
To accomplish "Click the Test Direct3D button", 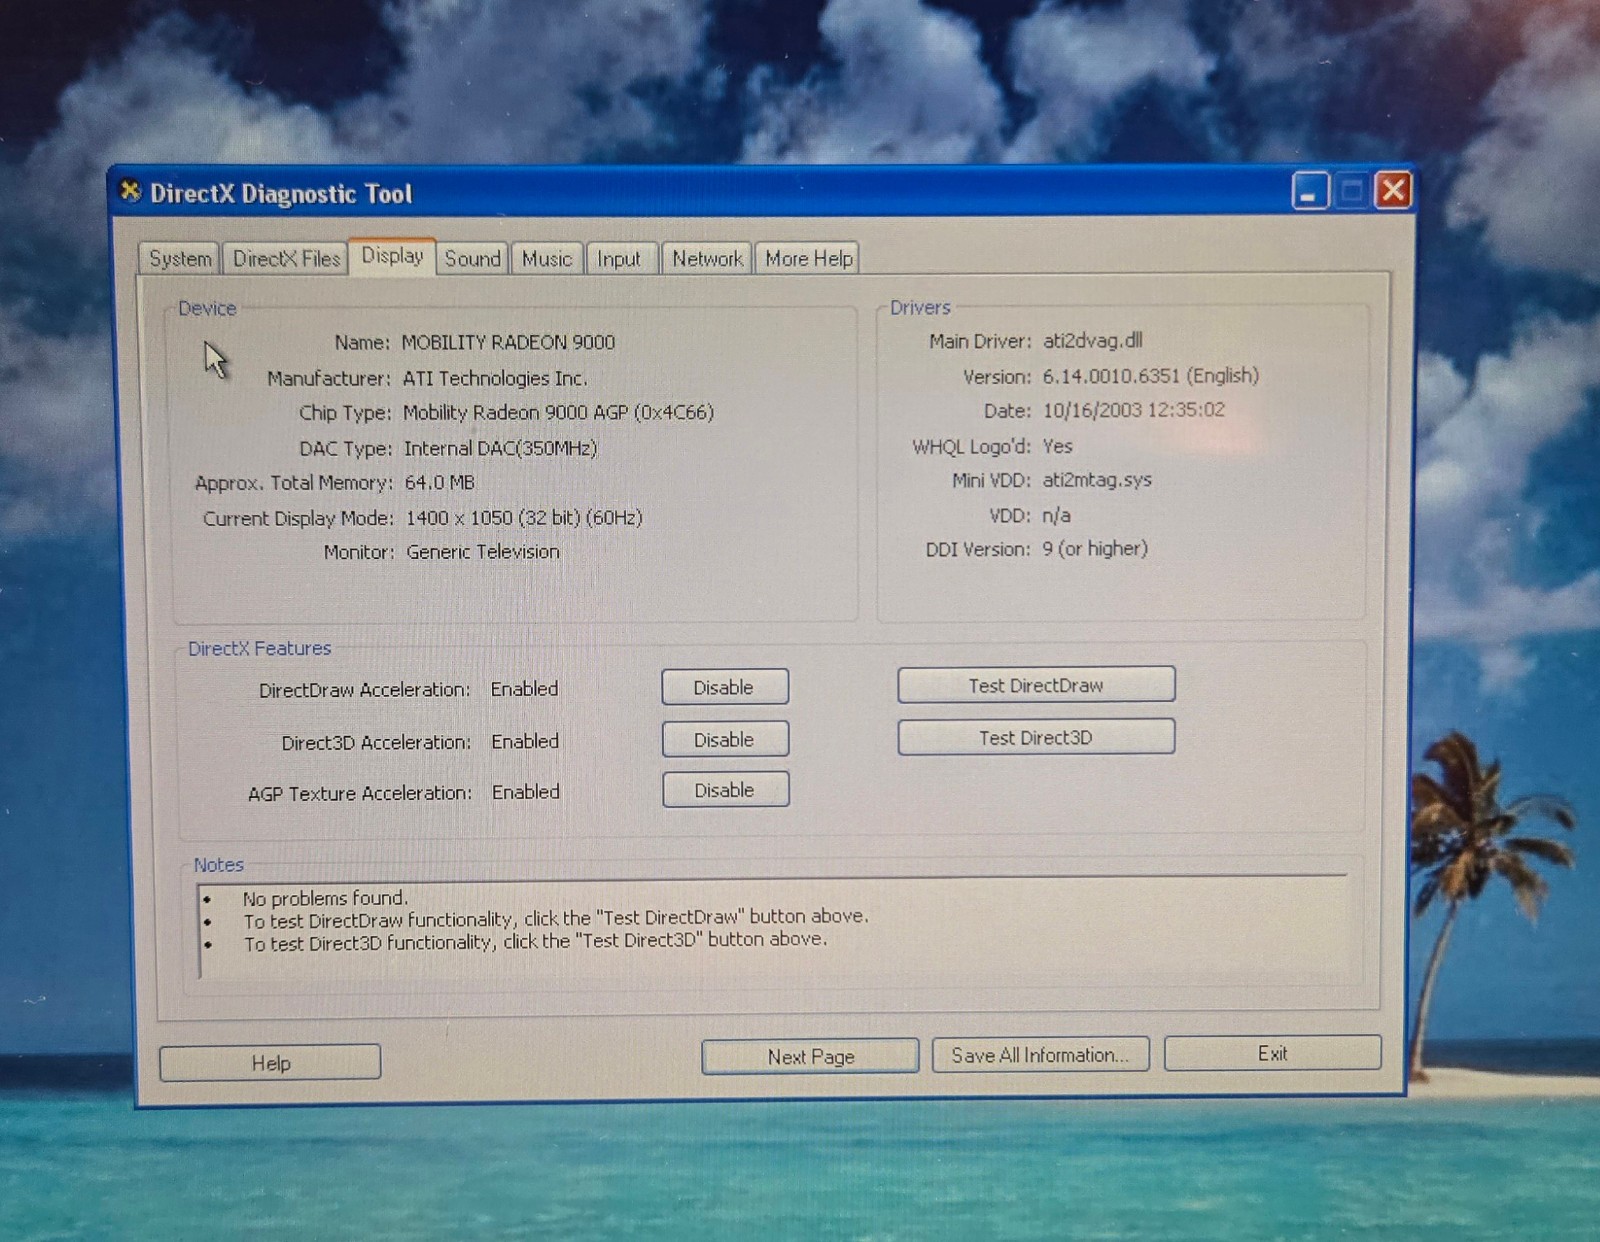I will 1036,737.
